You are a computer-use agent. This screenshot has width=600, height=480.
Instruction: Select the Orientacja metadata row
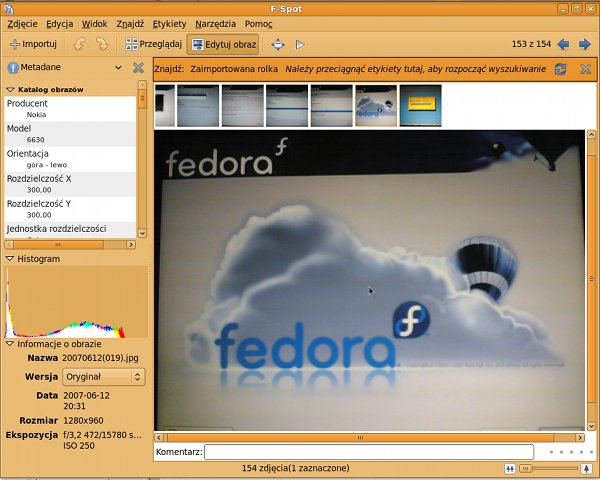pyautogui.click(x=70, y=159)
